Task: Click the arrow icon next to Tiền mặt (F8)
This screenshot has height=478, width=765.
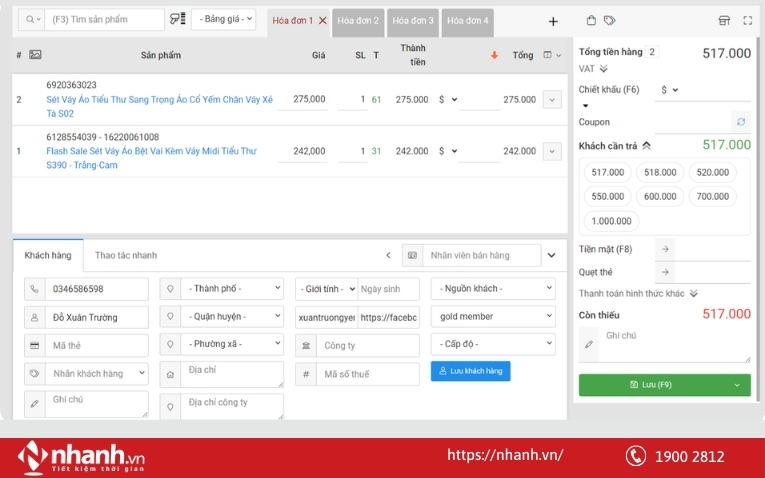Action: coord(666,249)
